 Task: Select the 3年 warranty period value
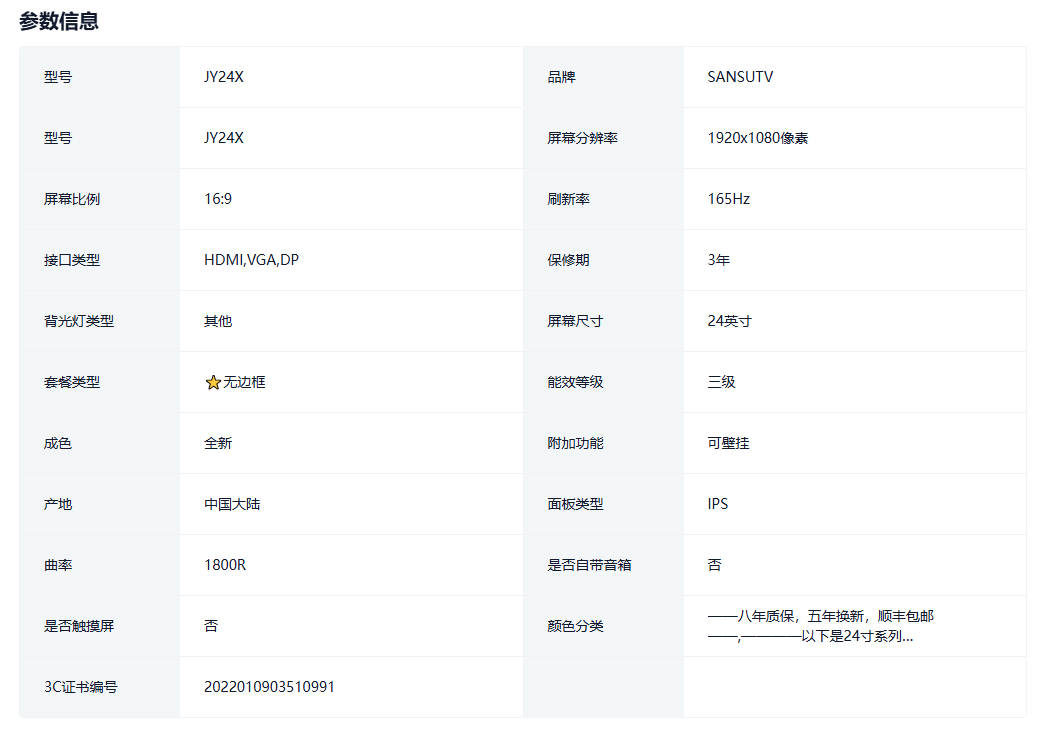click(718, 260)
